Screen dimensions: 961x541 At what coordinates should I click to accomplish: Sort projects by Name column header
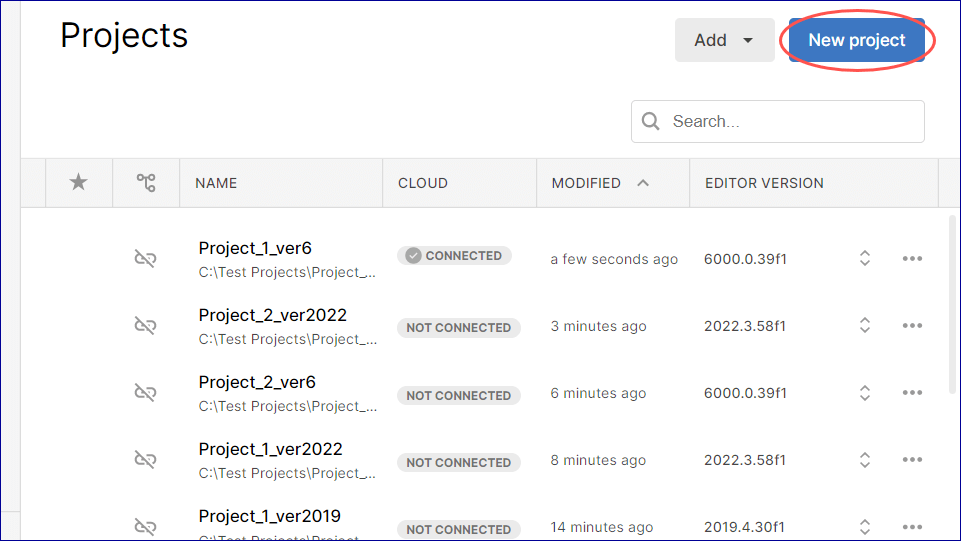(x=216, y=183)
